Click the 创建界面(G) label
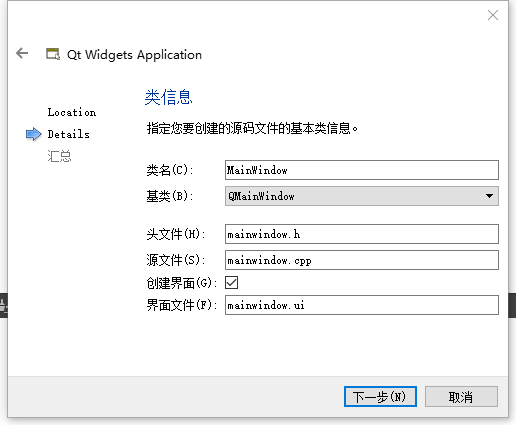This screenshot has width=516, height=425. (182, 283)
